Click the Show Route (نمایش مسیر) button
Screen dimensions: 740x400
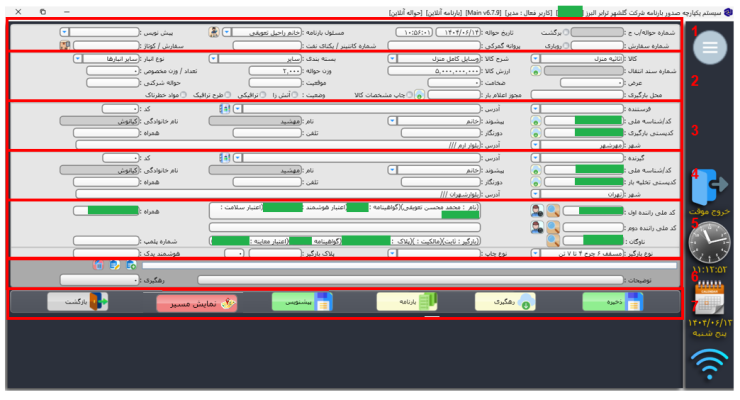coord(196,301)
